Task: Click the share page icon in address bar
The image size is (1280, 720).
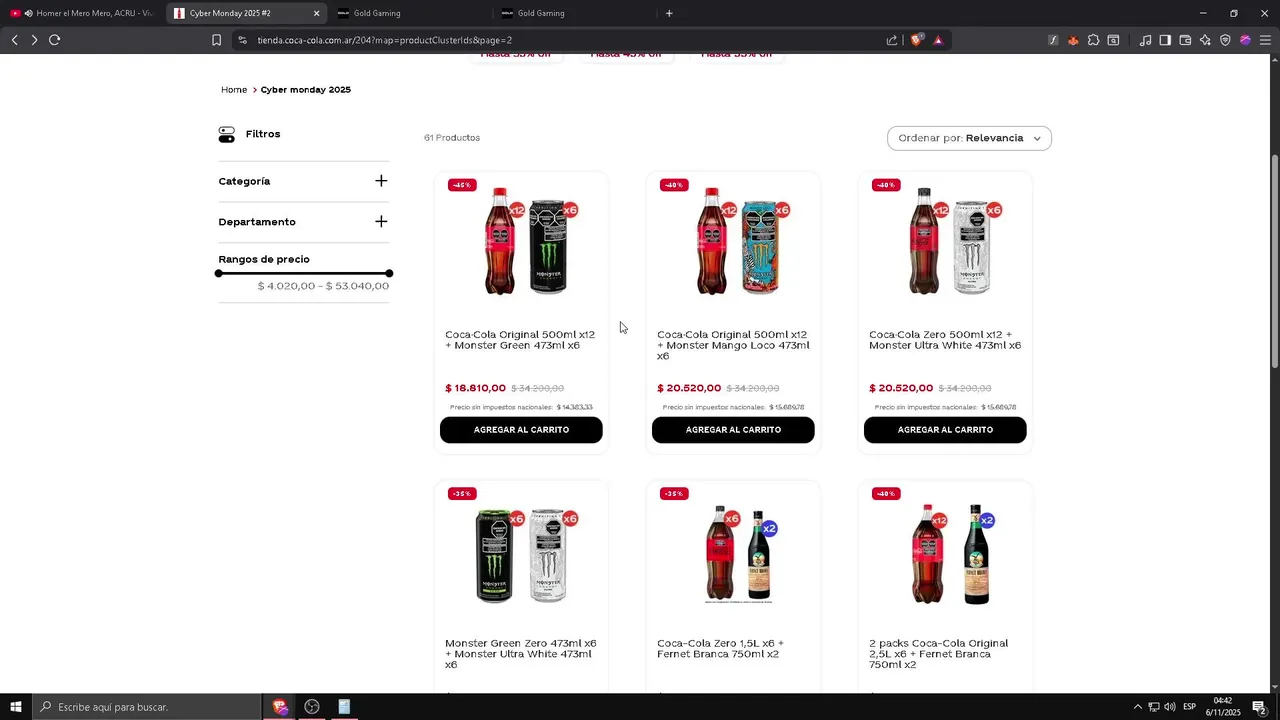Action: tap(892, 40)
